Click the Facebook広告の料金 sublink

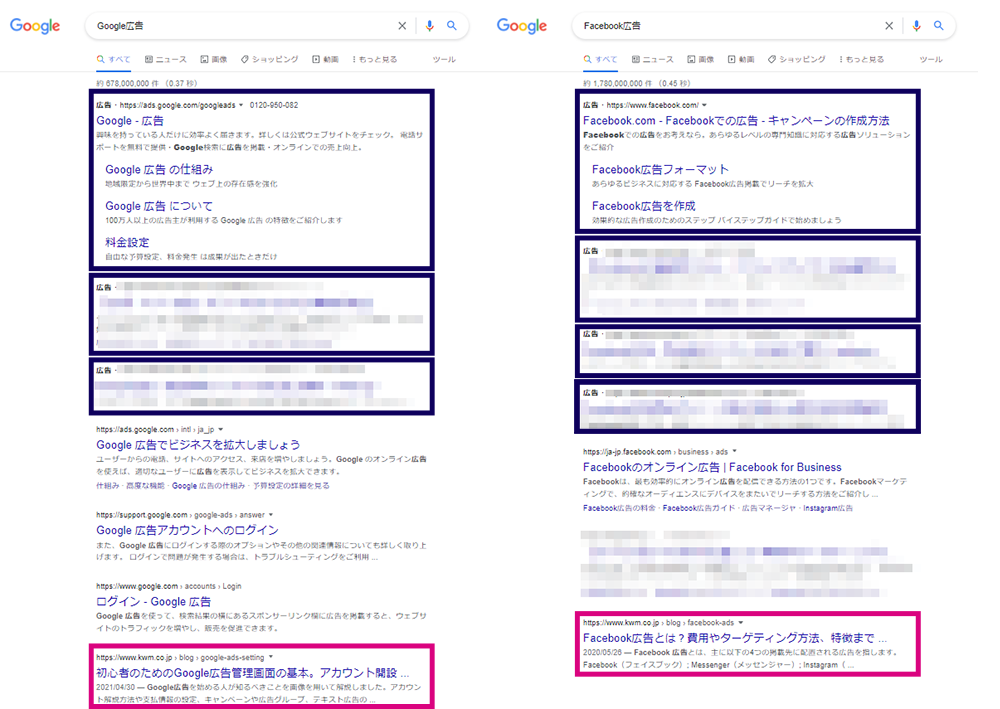pyautogui.click(x=619, y=508)
